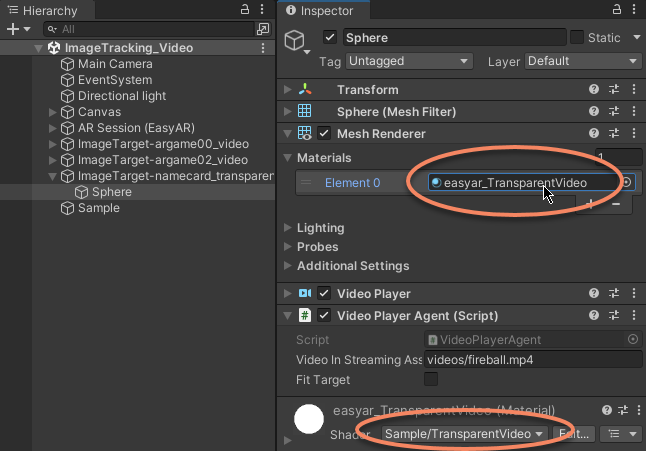Disable the Mesh Renderer component checkbox
This screenshot has height=451, width=646.
pos(324,134)
